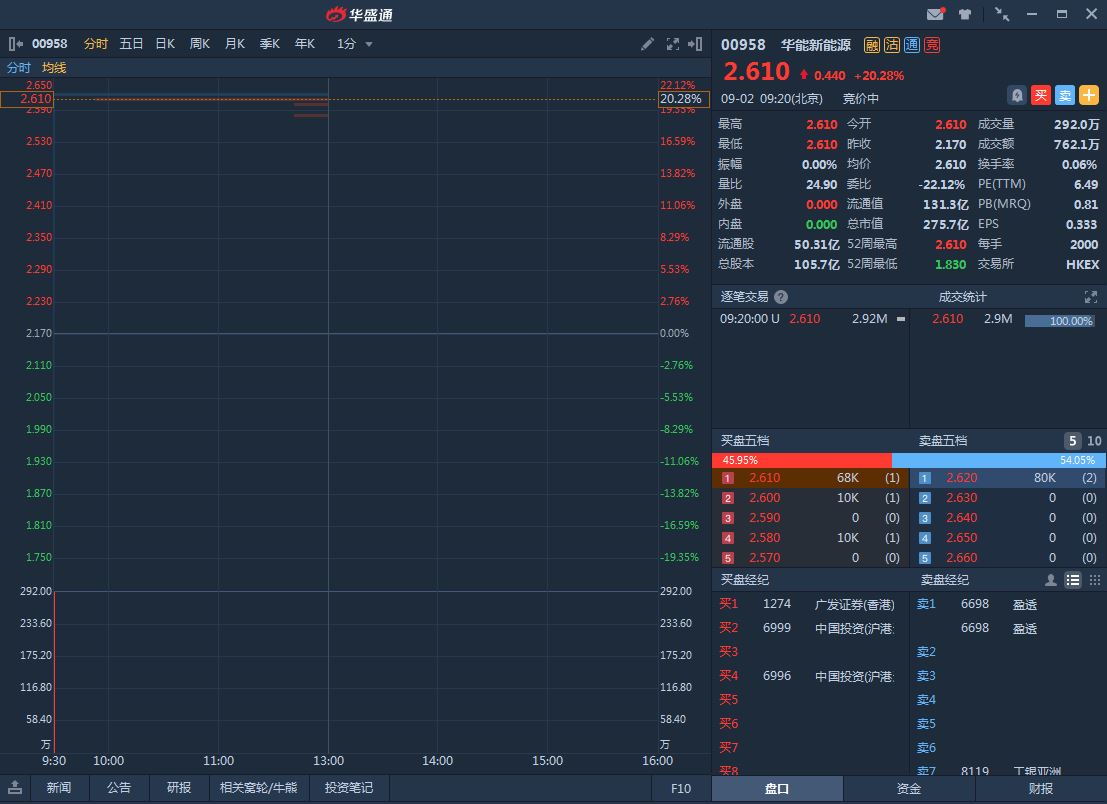
Task: Open the 新闻 news tab
Action: 59,788
